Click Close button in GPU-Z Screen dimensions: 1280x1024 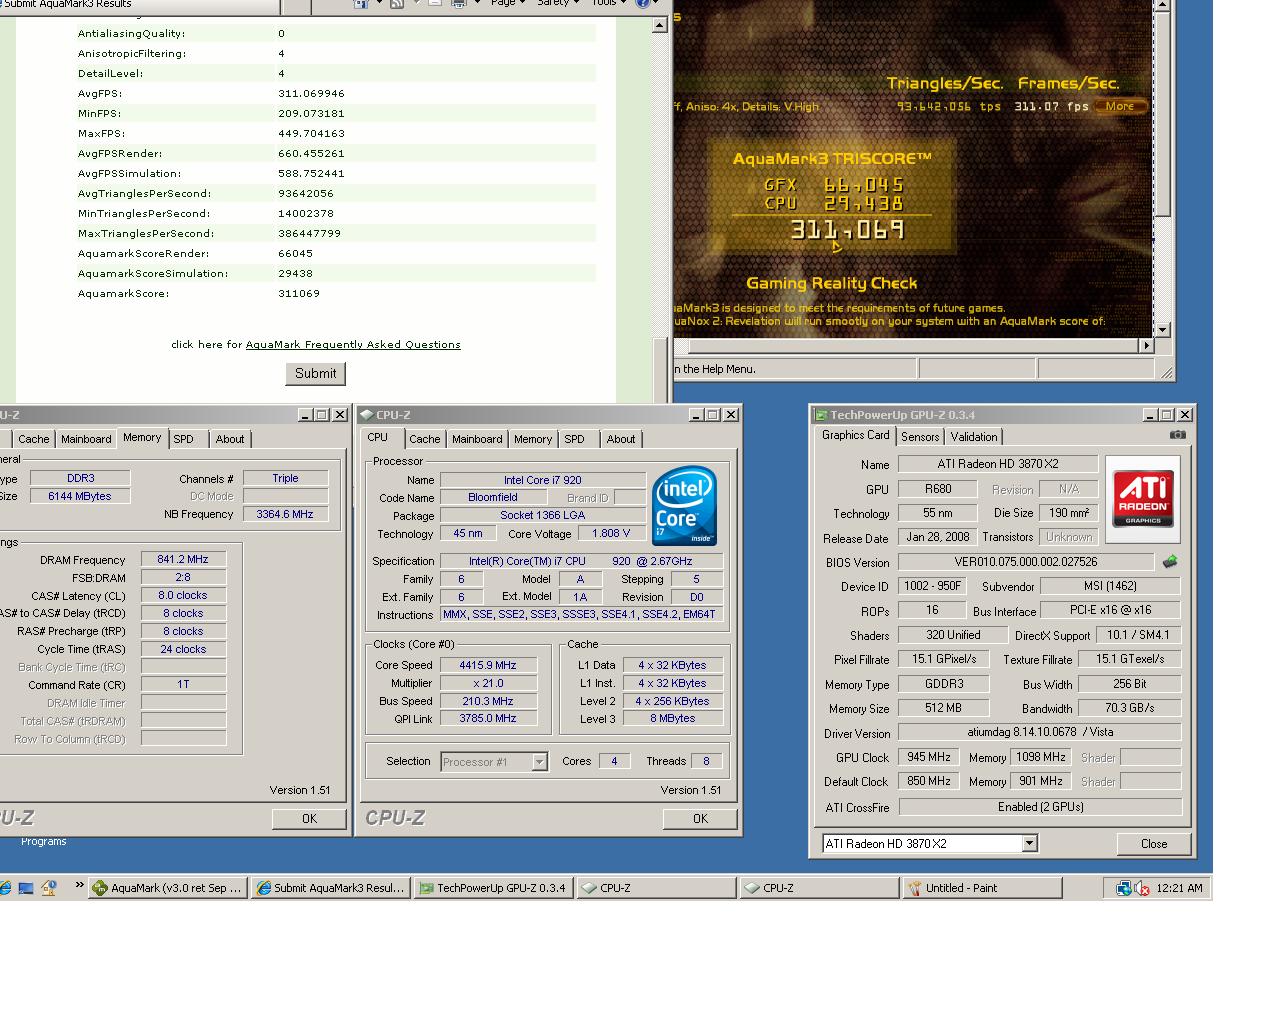click(x=1154, y=844)
